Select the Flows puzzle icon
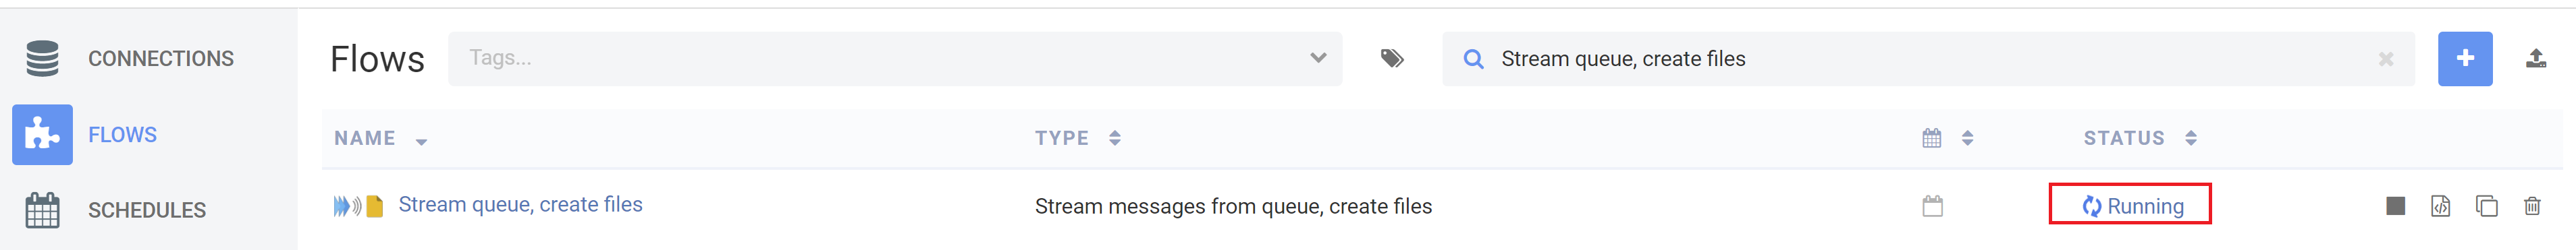Viewport: 2576px width, 250px height. tap(42, 134)
